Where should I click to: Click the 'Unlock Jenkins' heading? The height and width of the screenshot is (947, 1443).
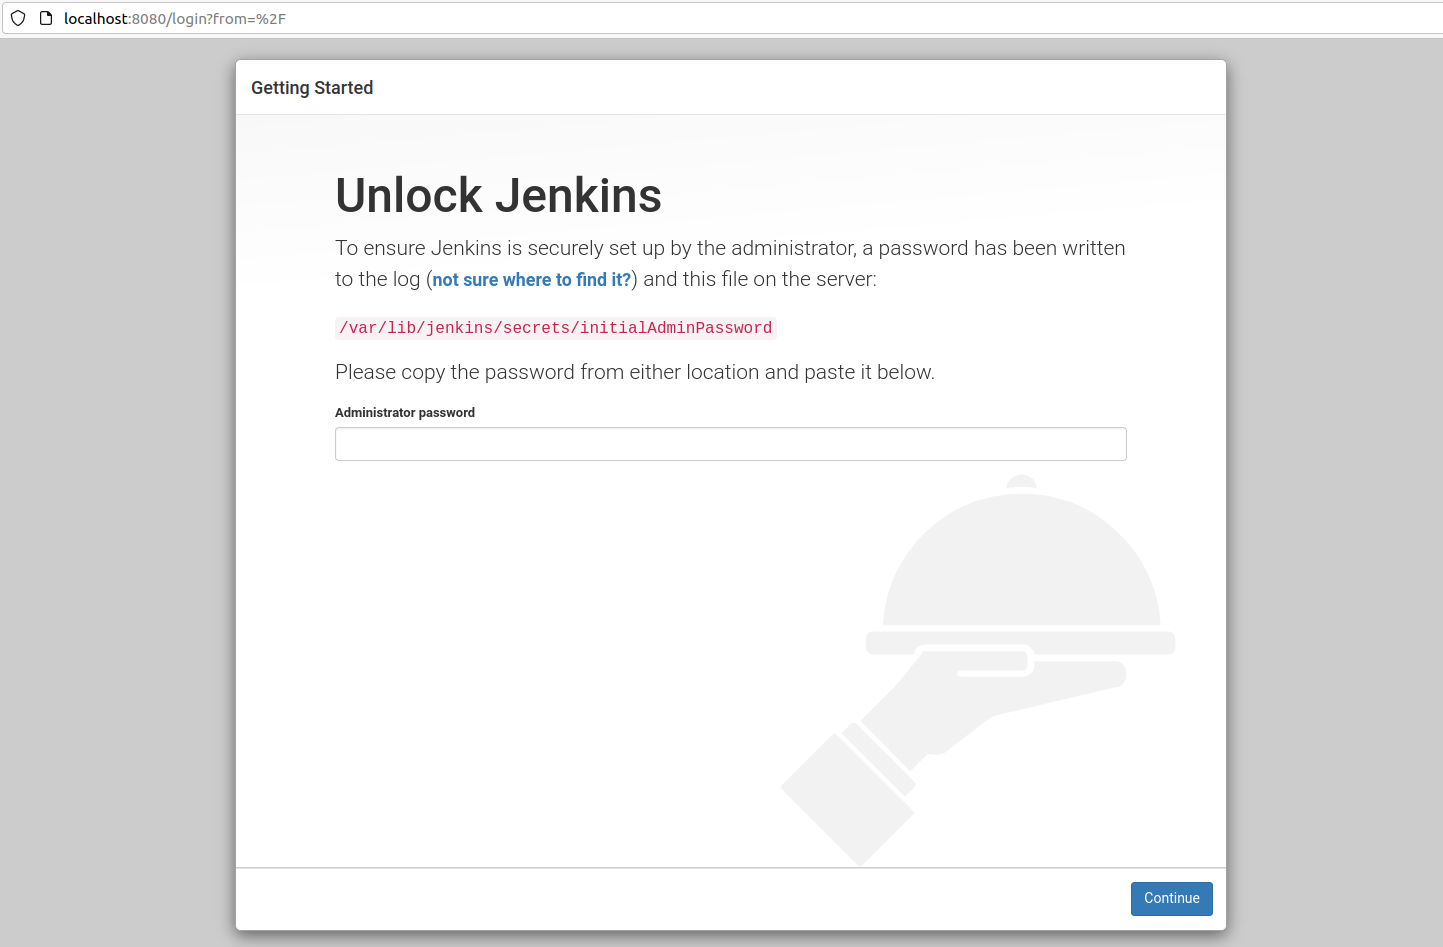tap(498, 195)
